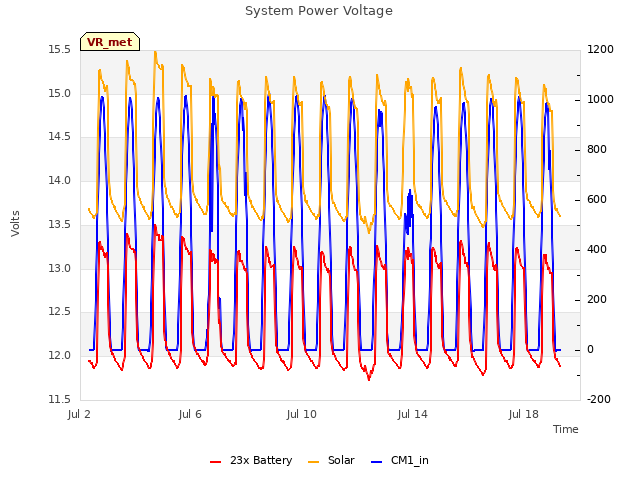Screen dimensions: 640x480
Task: Click the 400 right axis value
Action: (597, 250)
